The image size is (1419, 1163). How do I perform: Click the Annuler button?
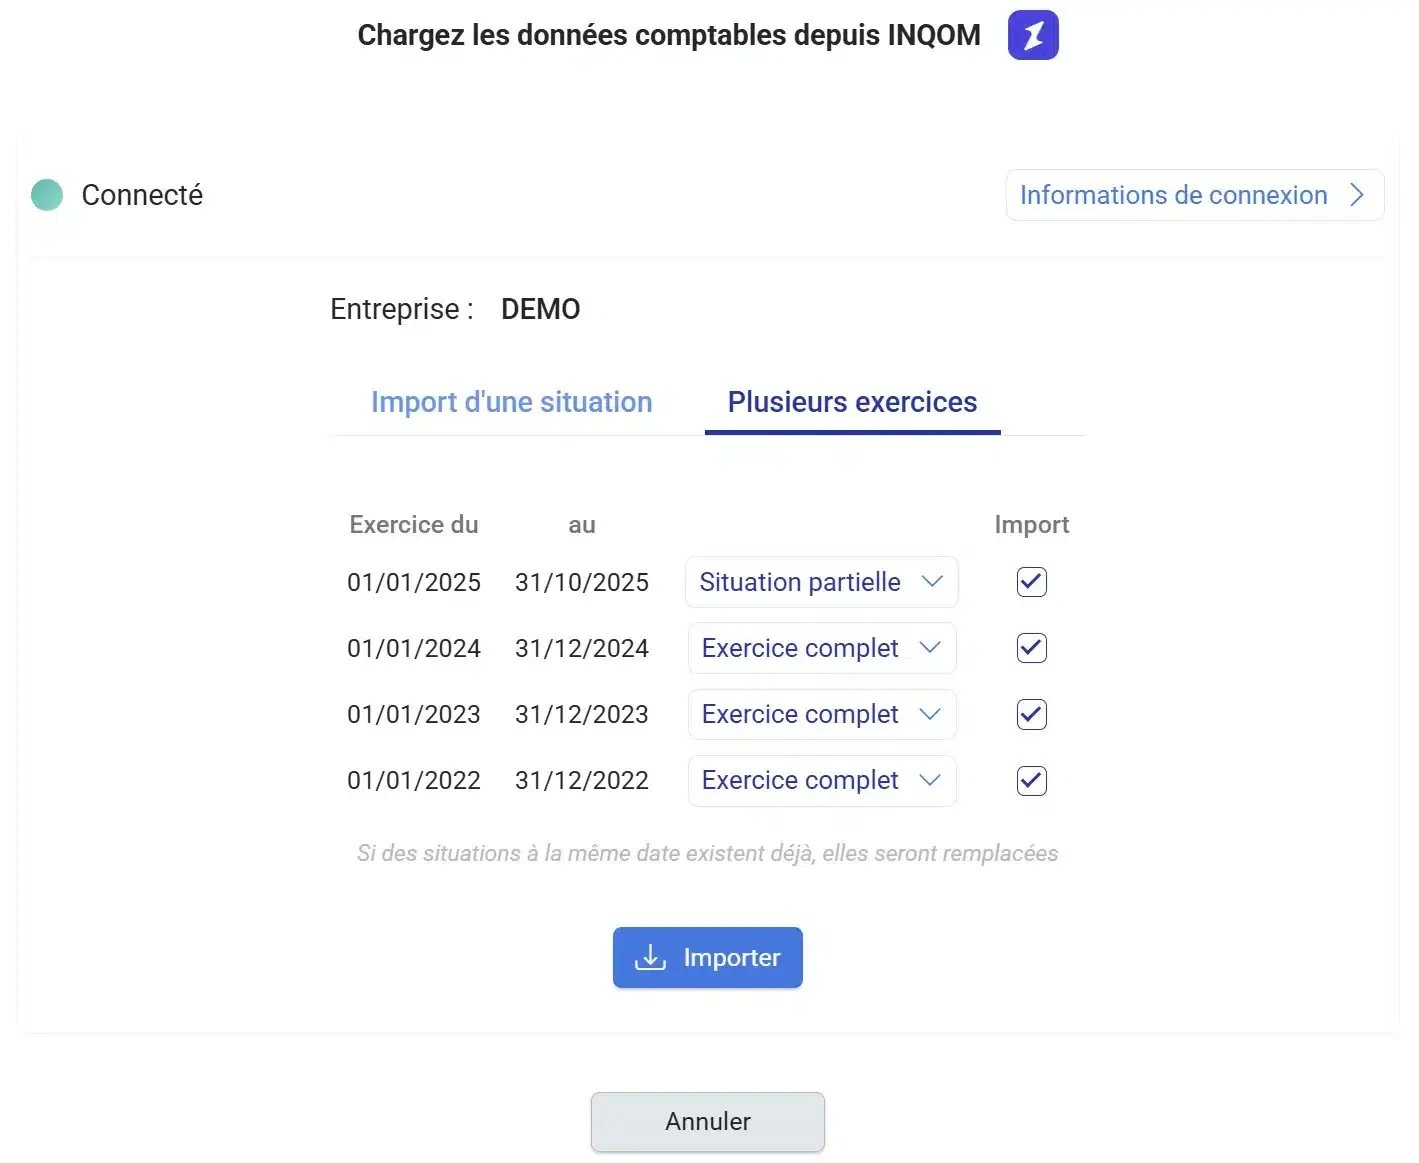pyautogui.click(x=707, y=1121)
